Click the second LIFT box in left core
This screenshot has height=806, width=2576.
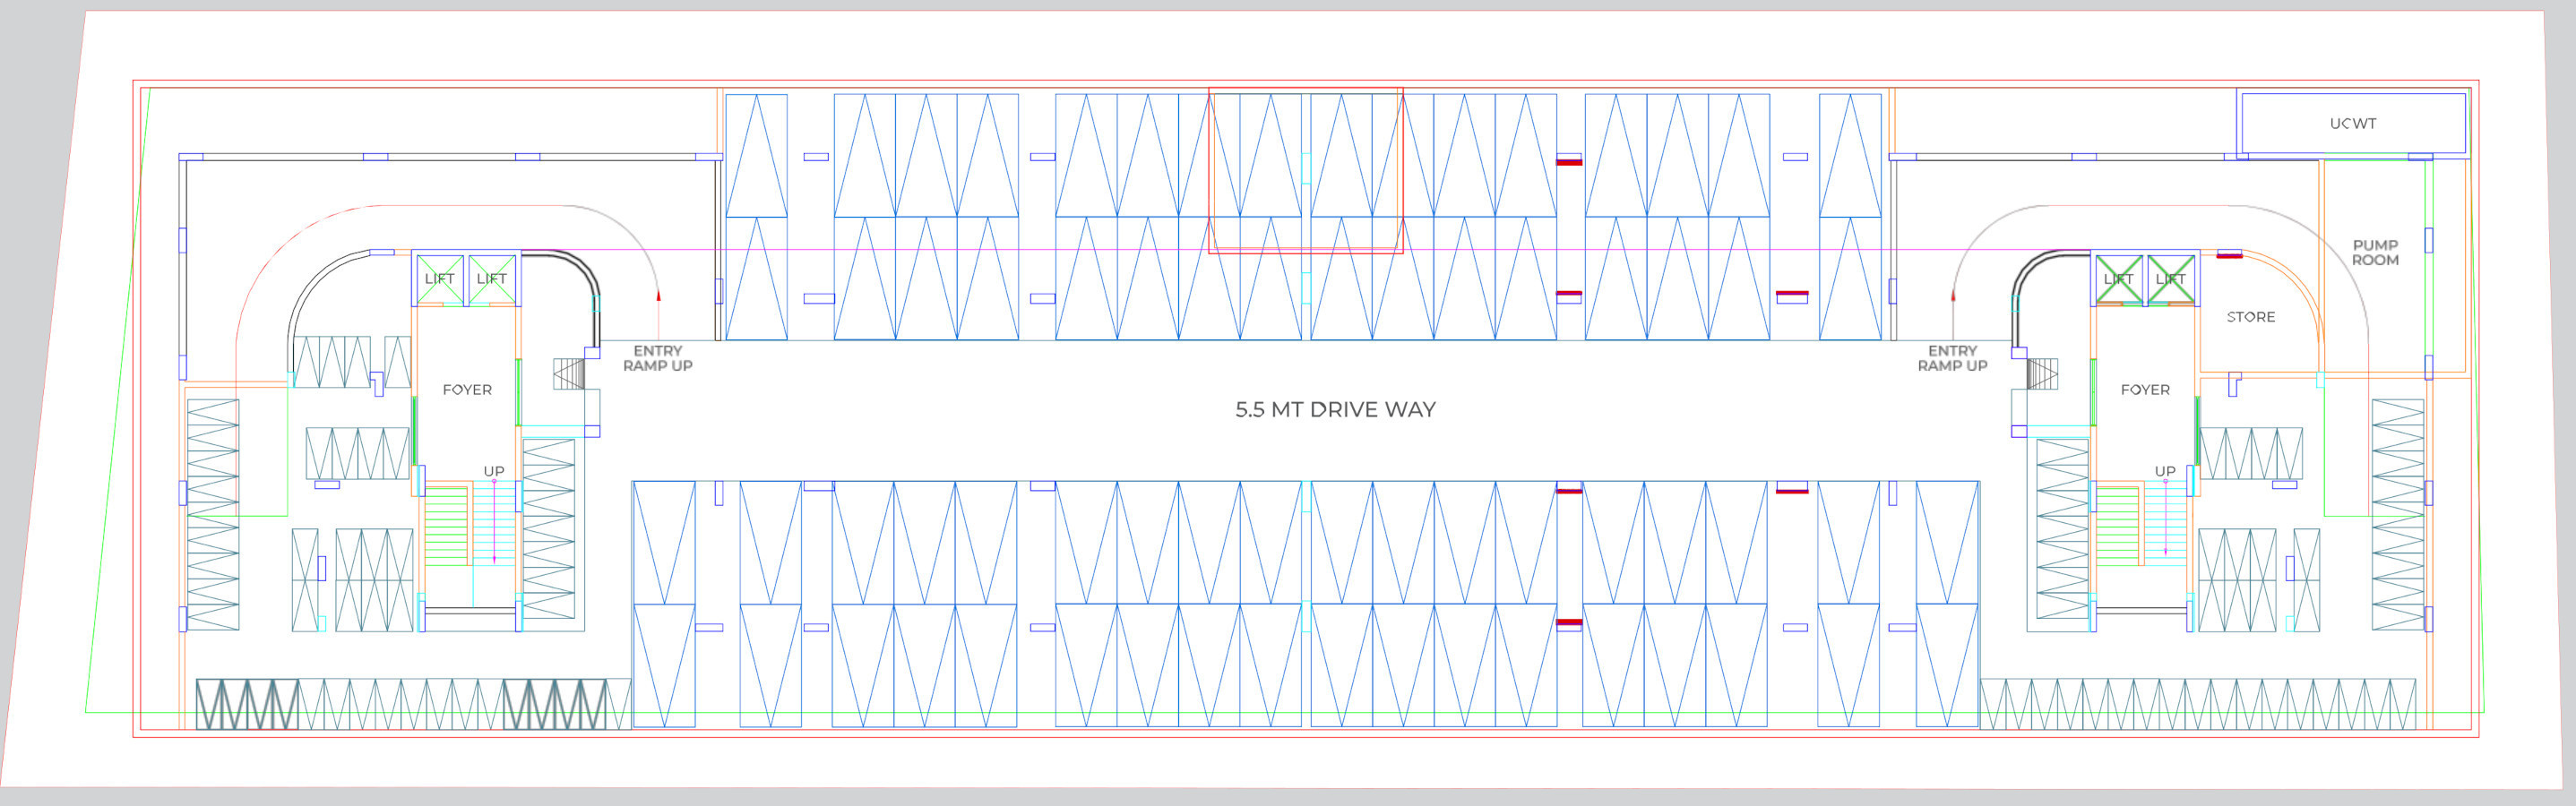coord(492,279)
